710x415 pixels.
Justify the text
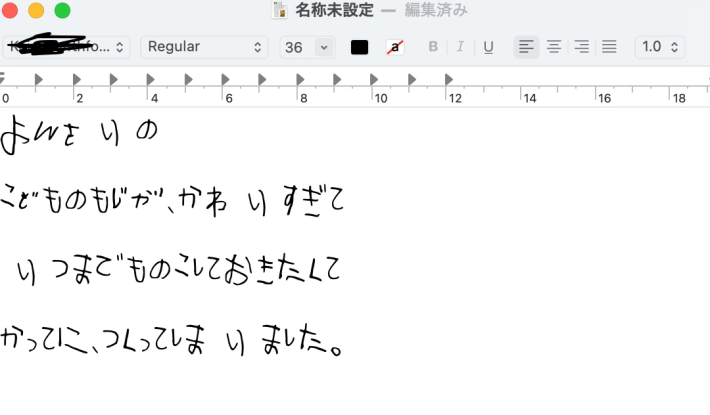tap(609, 47)
